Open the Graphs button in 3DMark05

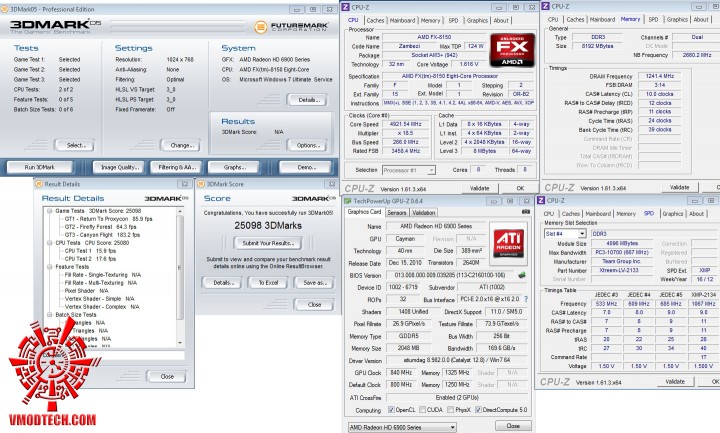coord(235,168)
